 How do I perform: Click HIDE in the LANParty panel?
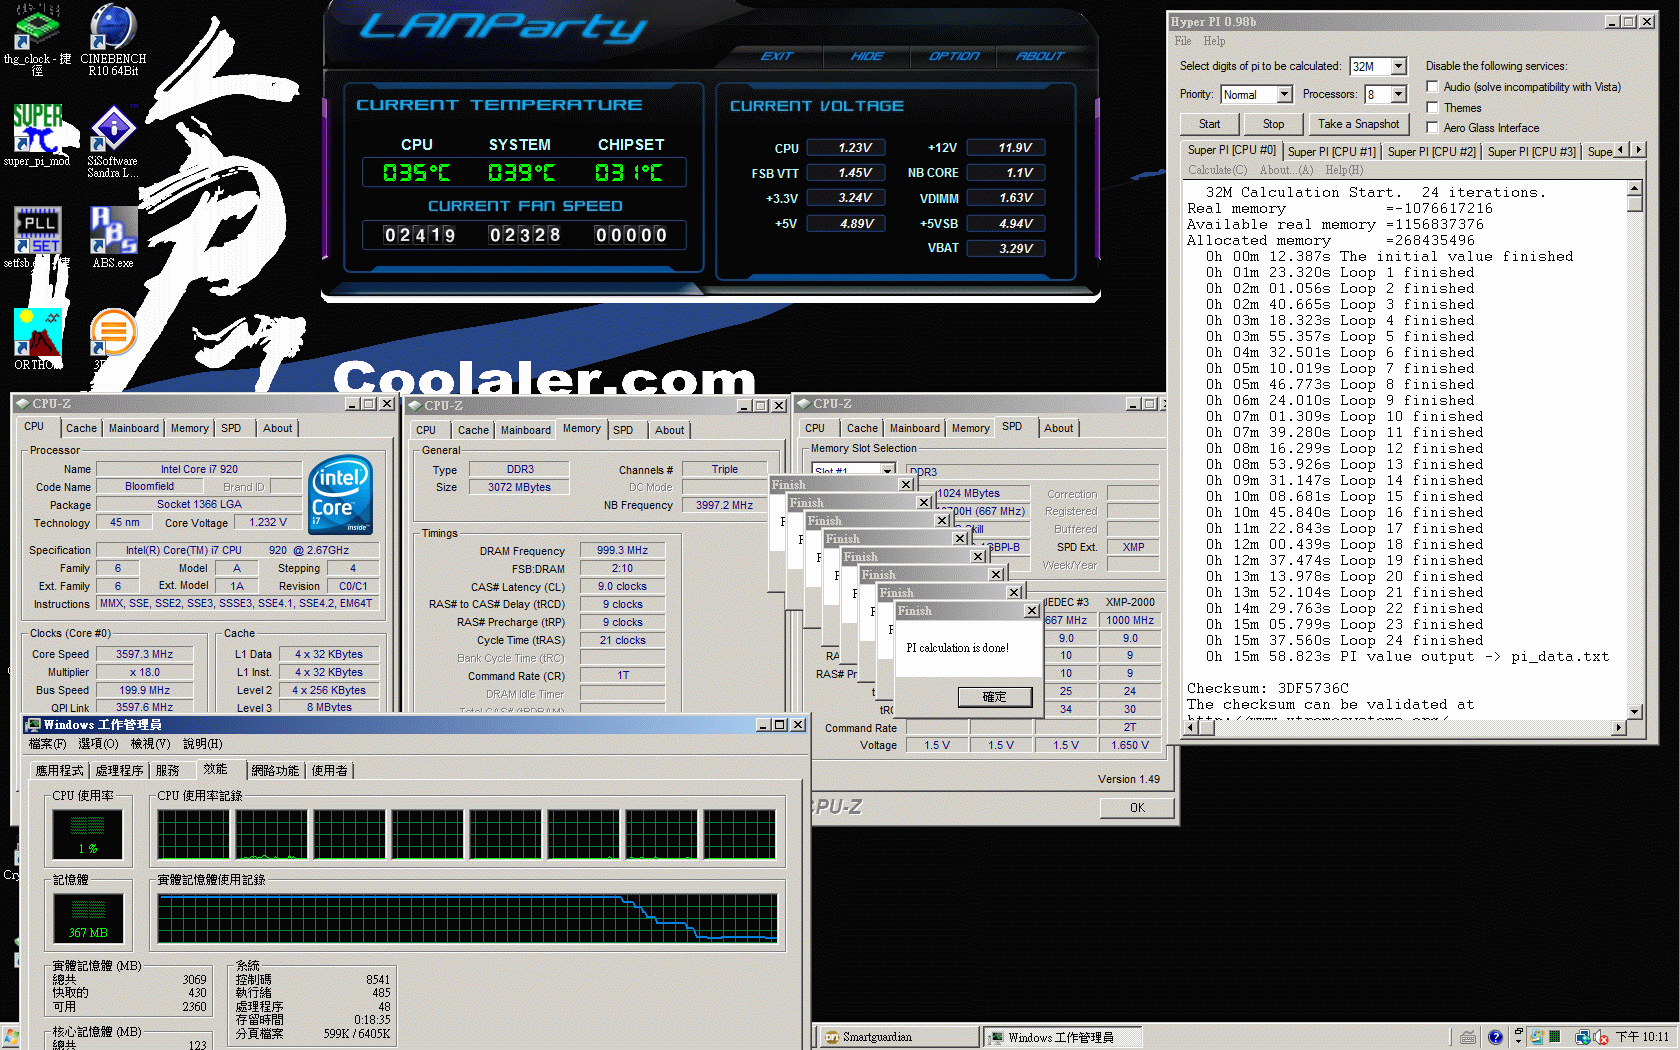[x=867, y=56]
